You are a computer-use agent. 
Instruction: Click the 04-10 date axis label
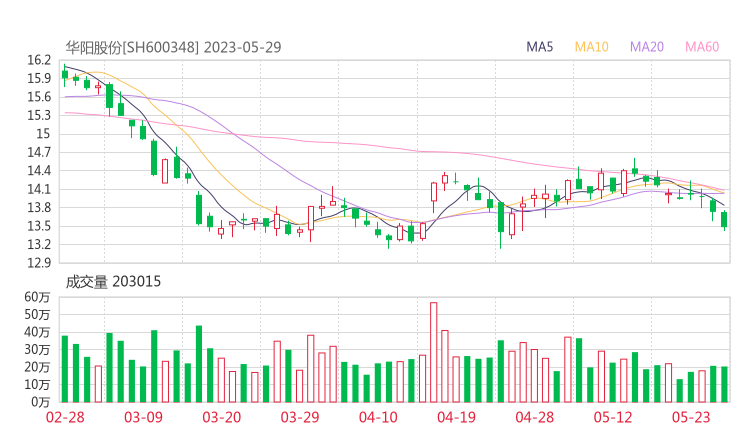(x=378, y=417)
